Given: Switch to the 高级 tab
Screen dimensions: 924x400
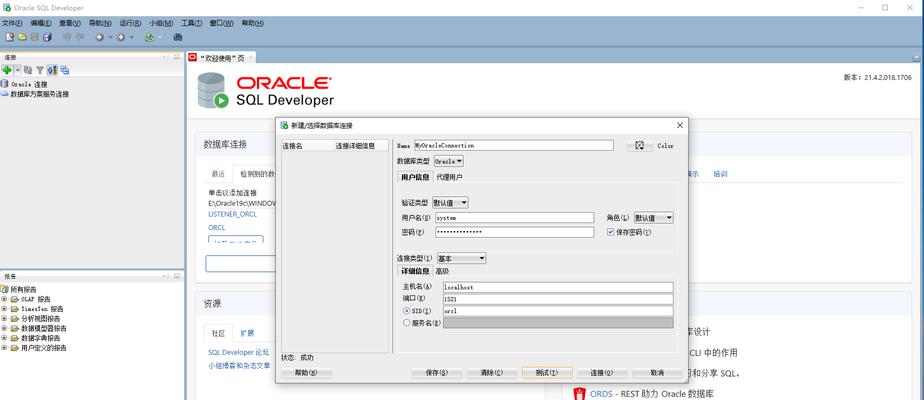Looking at the screenshot, I should [x=442, y=271].
